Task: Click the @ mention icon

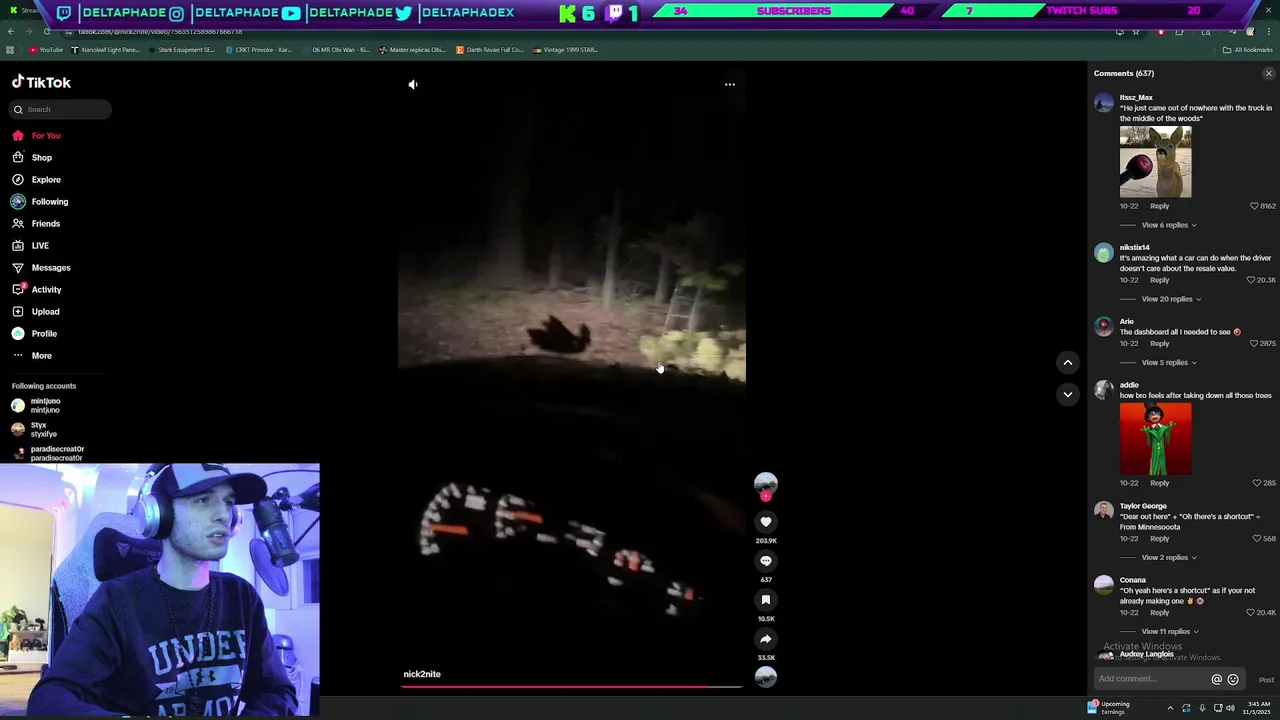Action: pos(1217,679)
